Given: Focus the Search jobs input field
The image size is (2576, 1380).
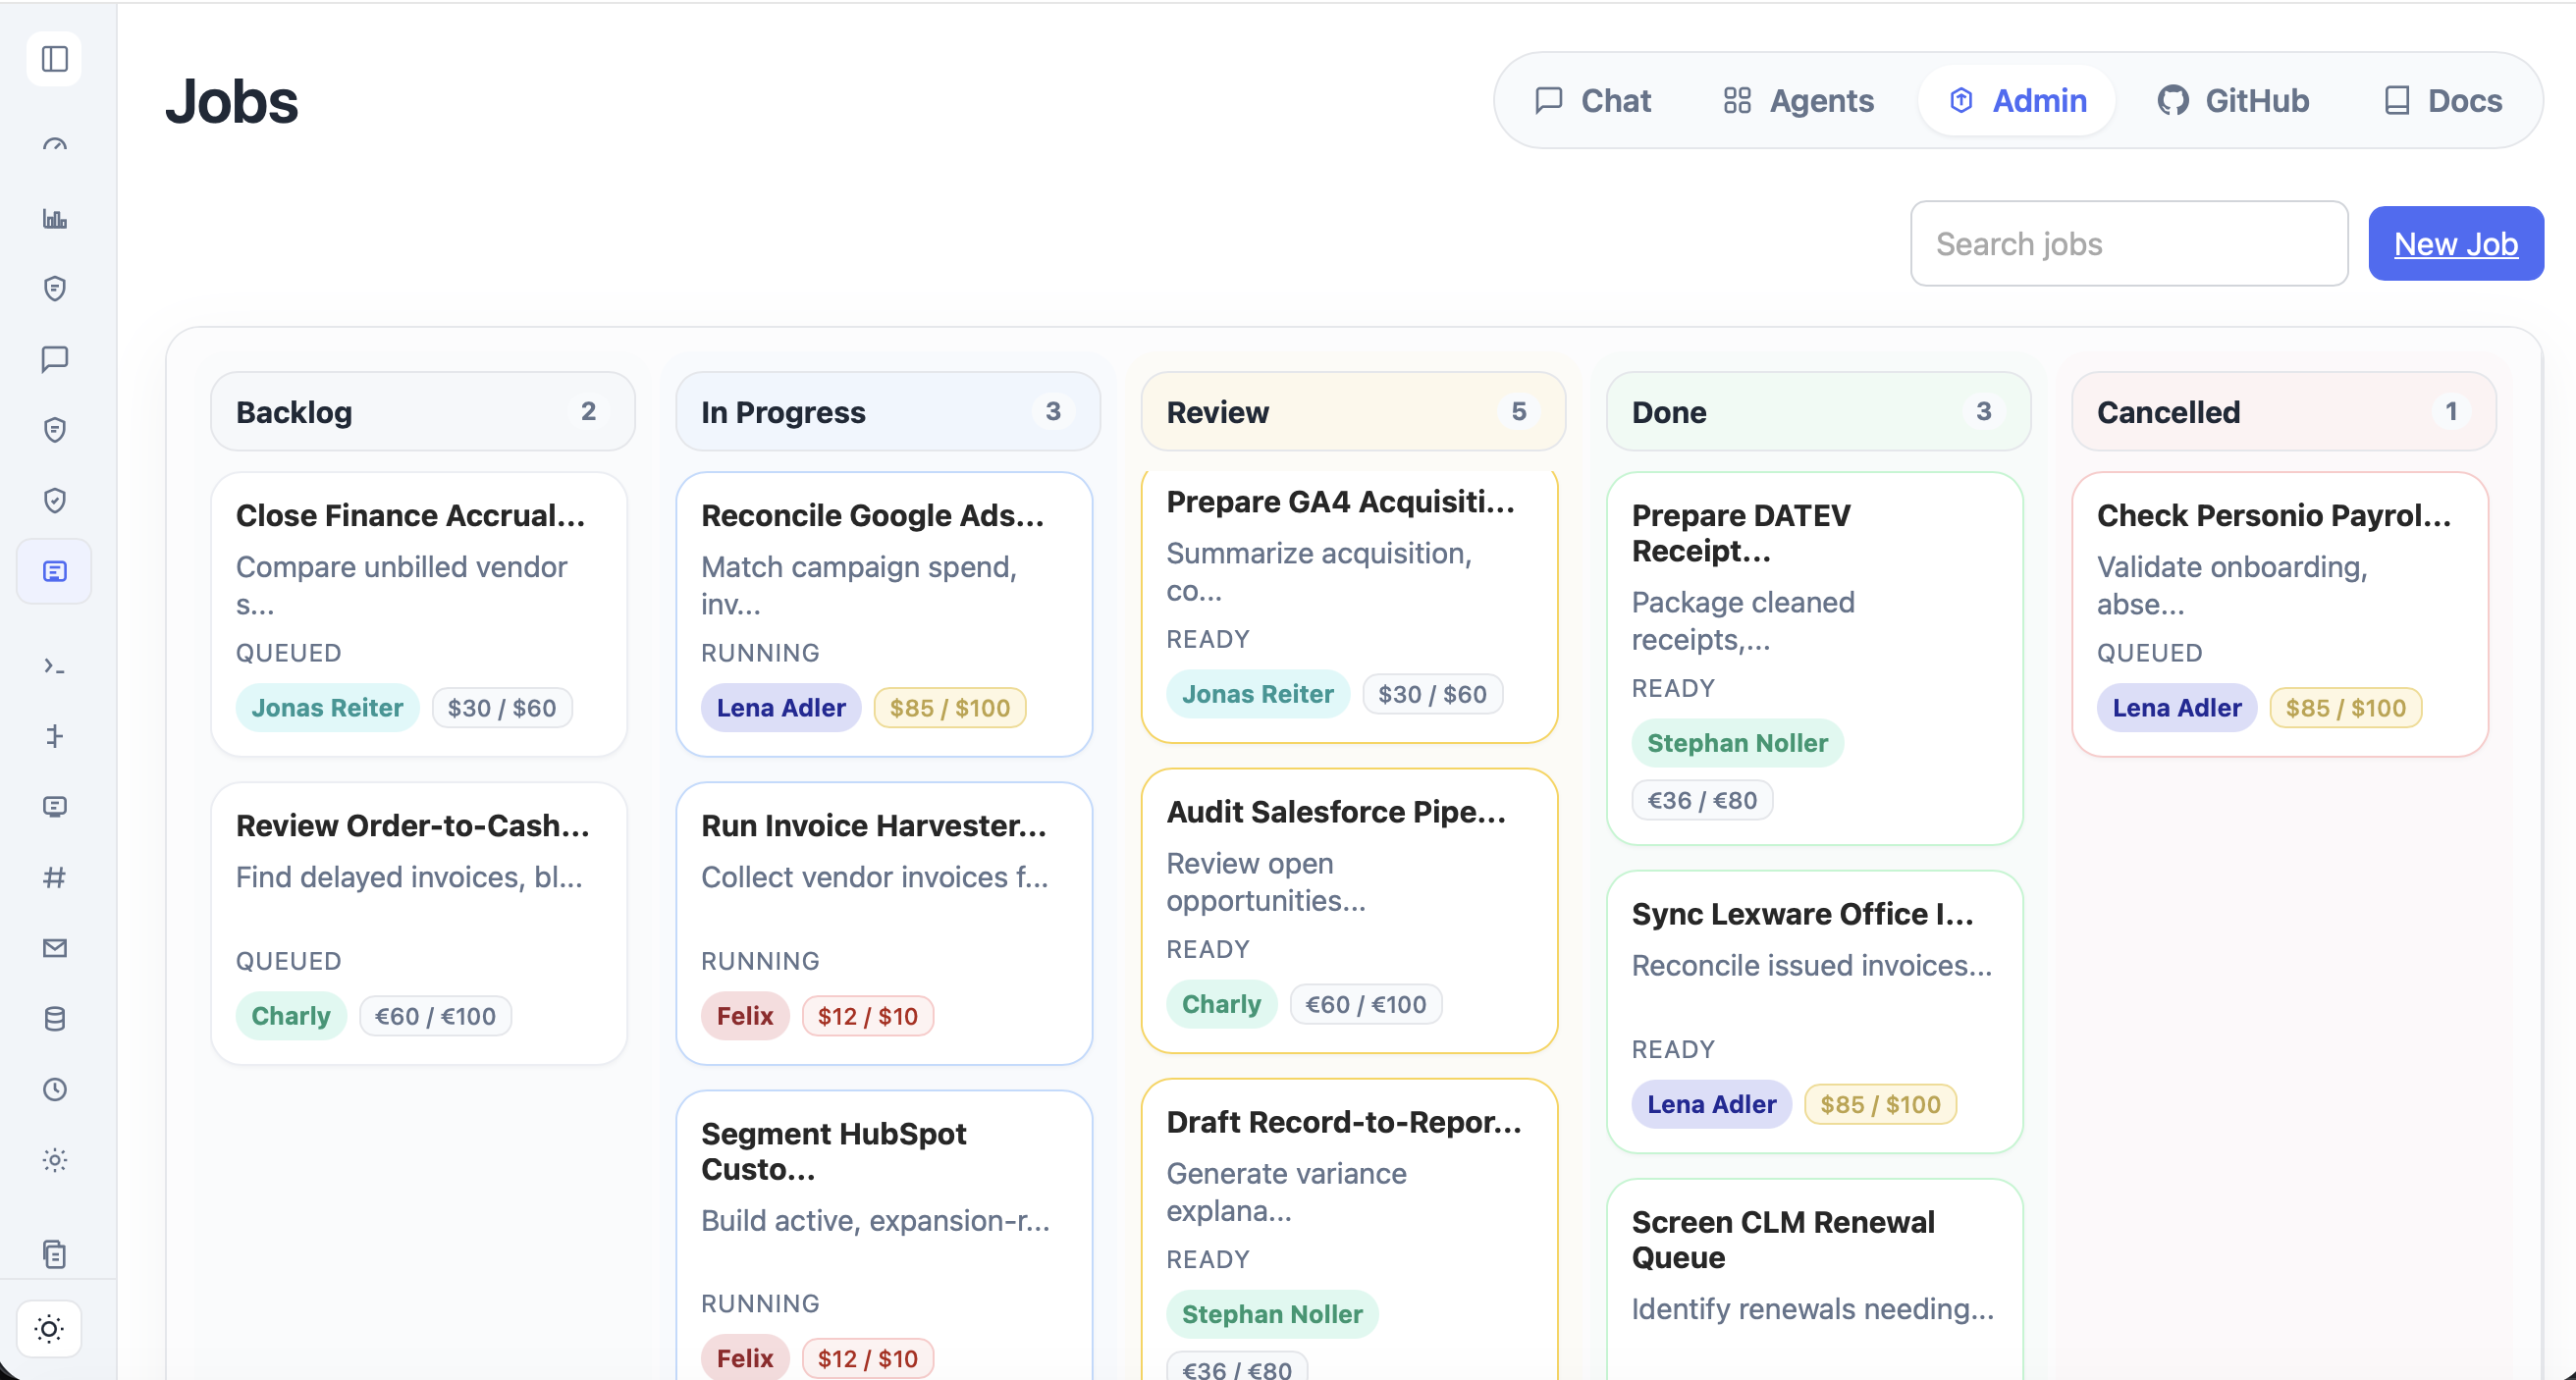Looking at the screenshot, I should tap(2128, 244).
